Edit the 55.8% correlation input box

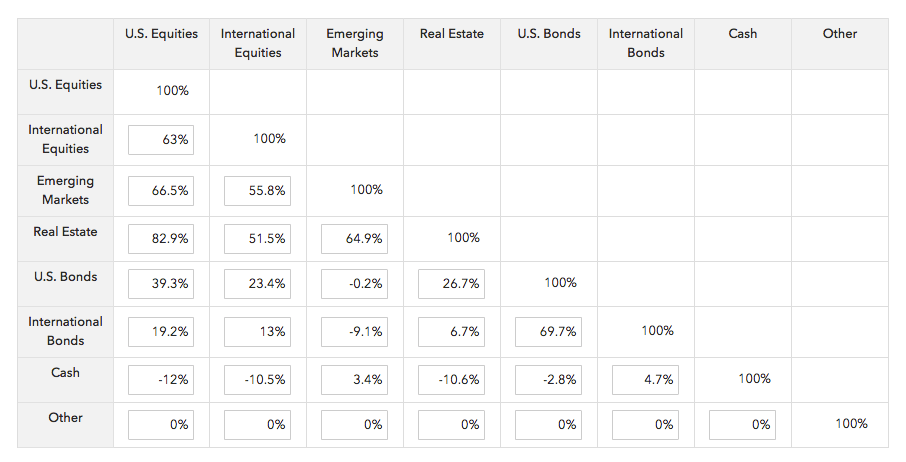[x=257, y=191]
